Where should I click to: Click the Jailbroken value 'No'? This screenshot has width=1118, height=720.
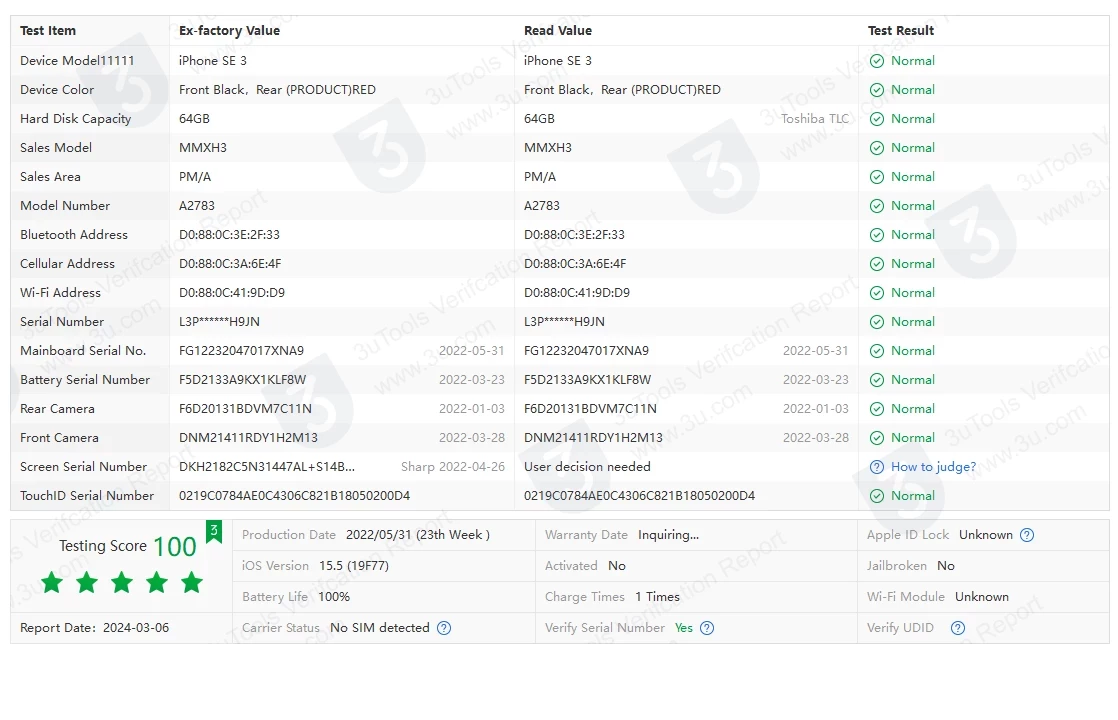click(946, 565)
